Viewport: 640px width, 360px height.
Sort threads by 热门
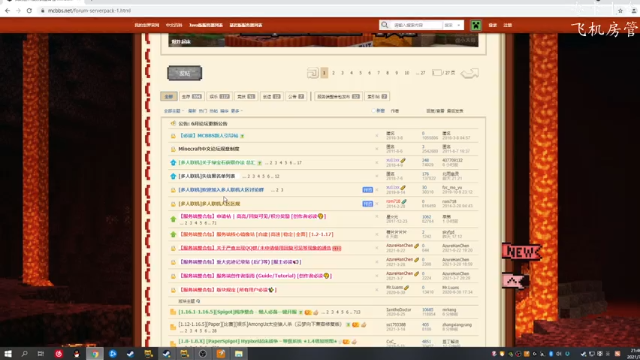(203, 111)
